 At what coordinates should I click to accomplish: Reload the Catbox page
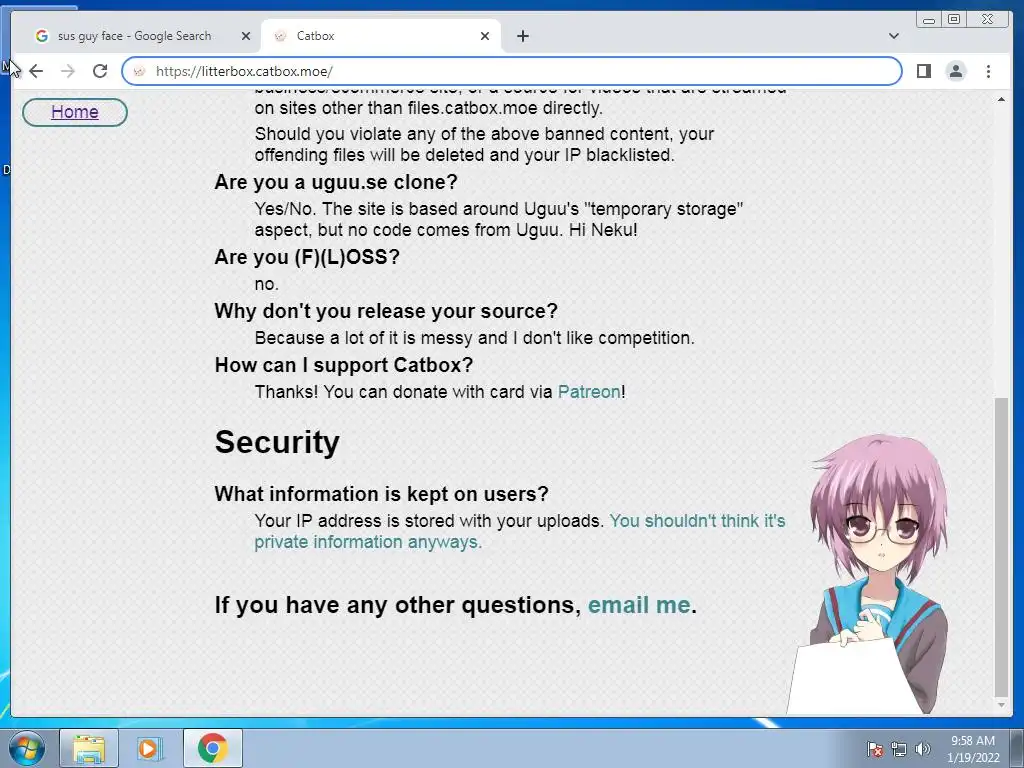100,71
